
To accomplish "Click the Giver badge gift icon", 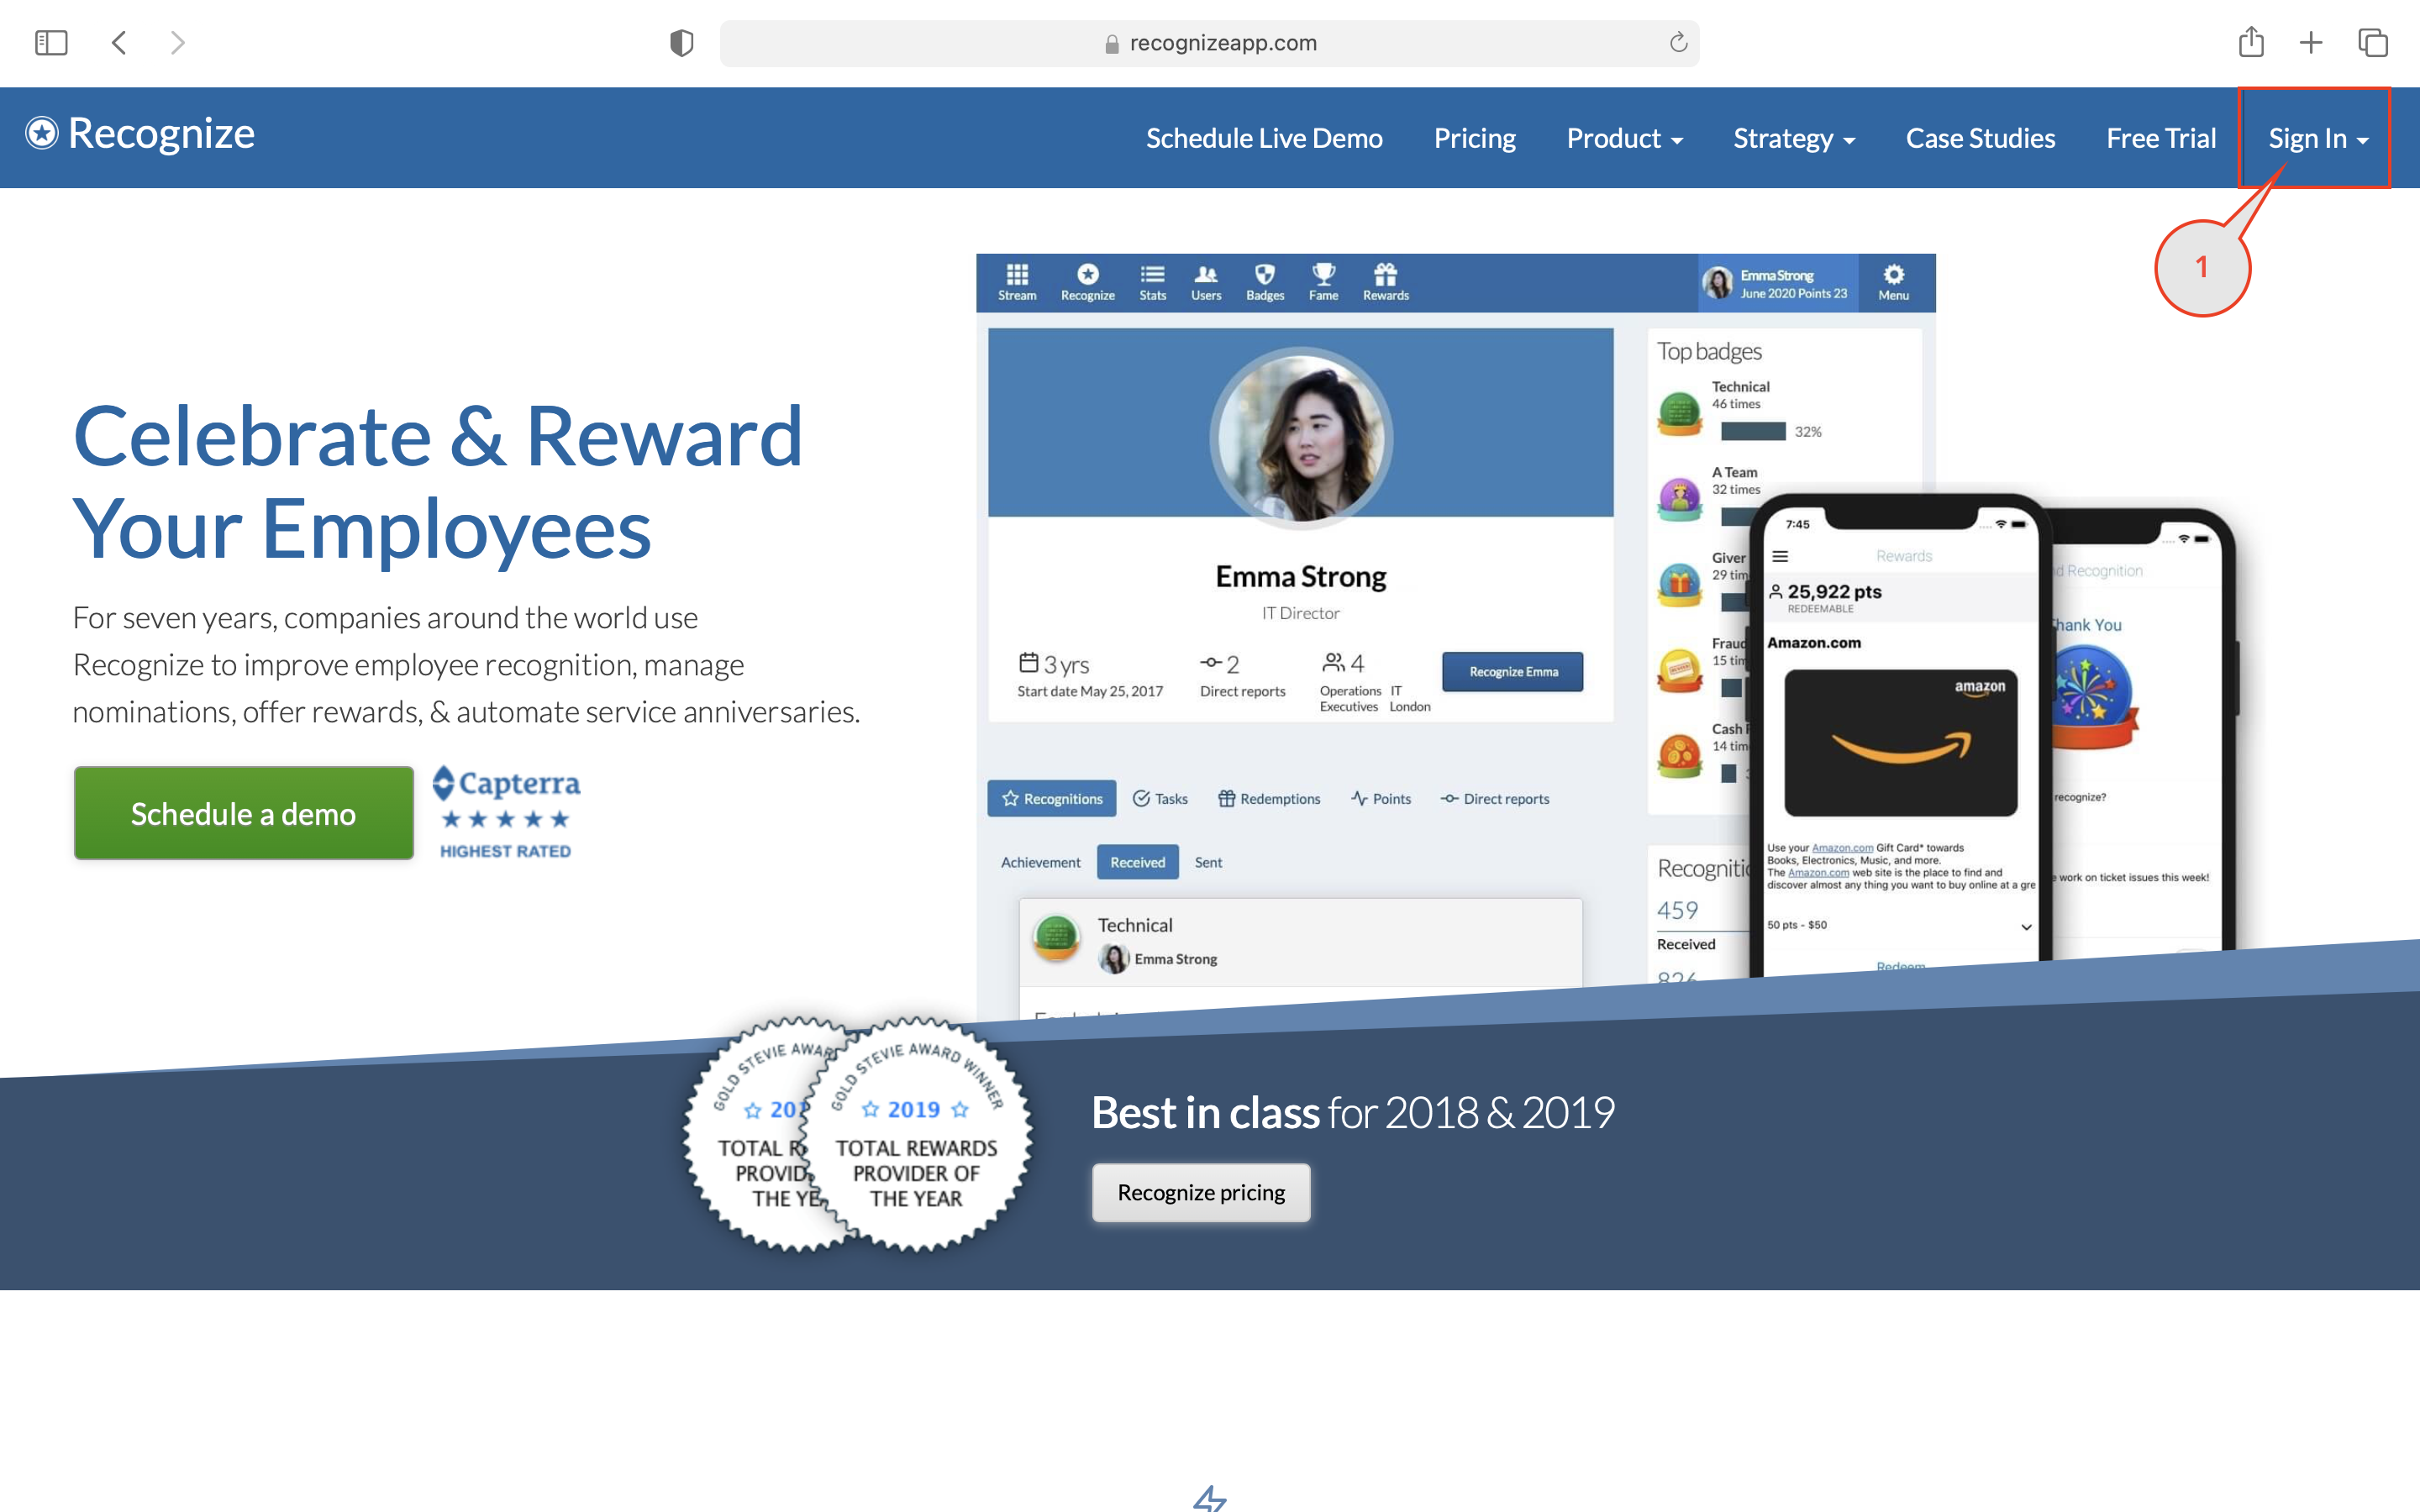I will pos(1680,584).
